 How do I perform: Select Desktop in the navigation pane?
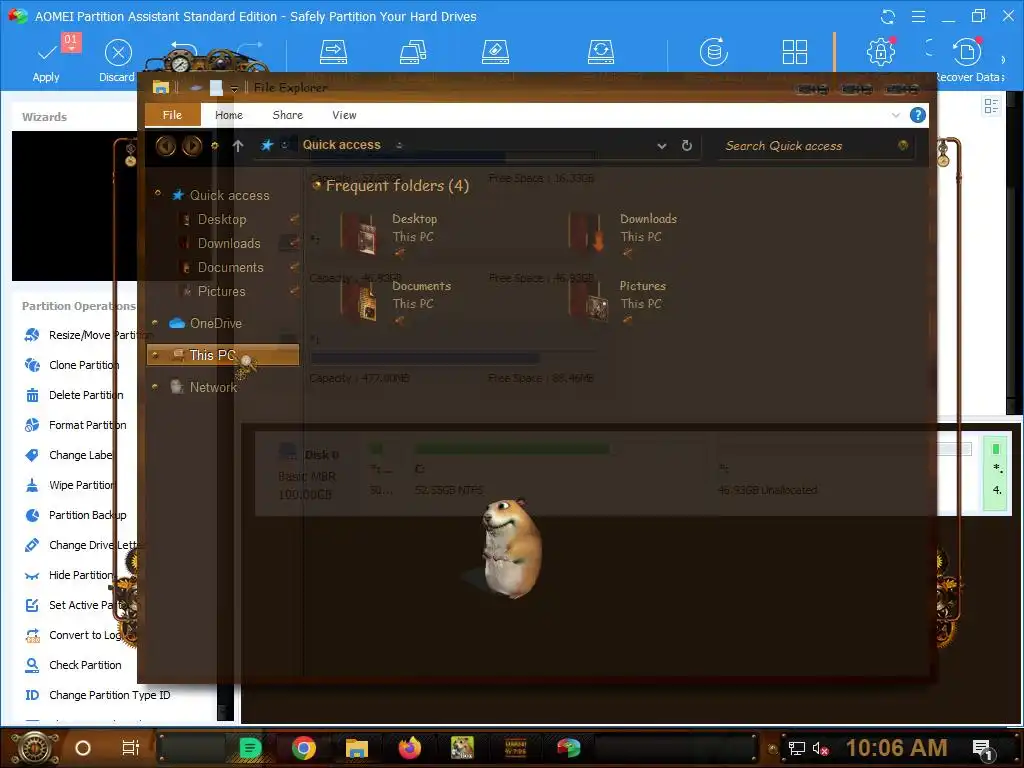pos(222,219)
